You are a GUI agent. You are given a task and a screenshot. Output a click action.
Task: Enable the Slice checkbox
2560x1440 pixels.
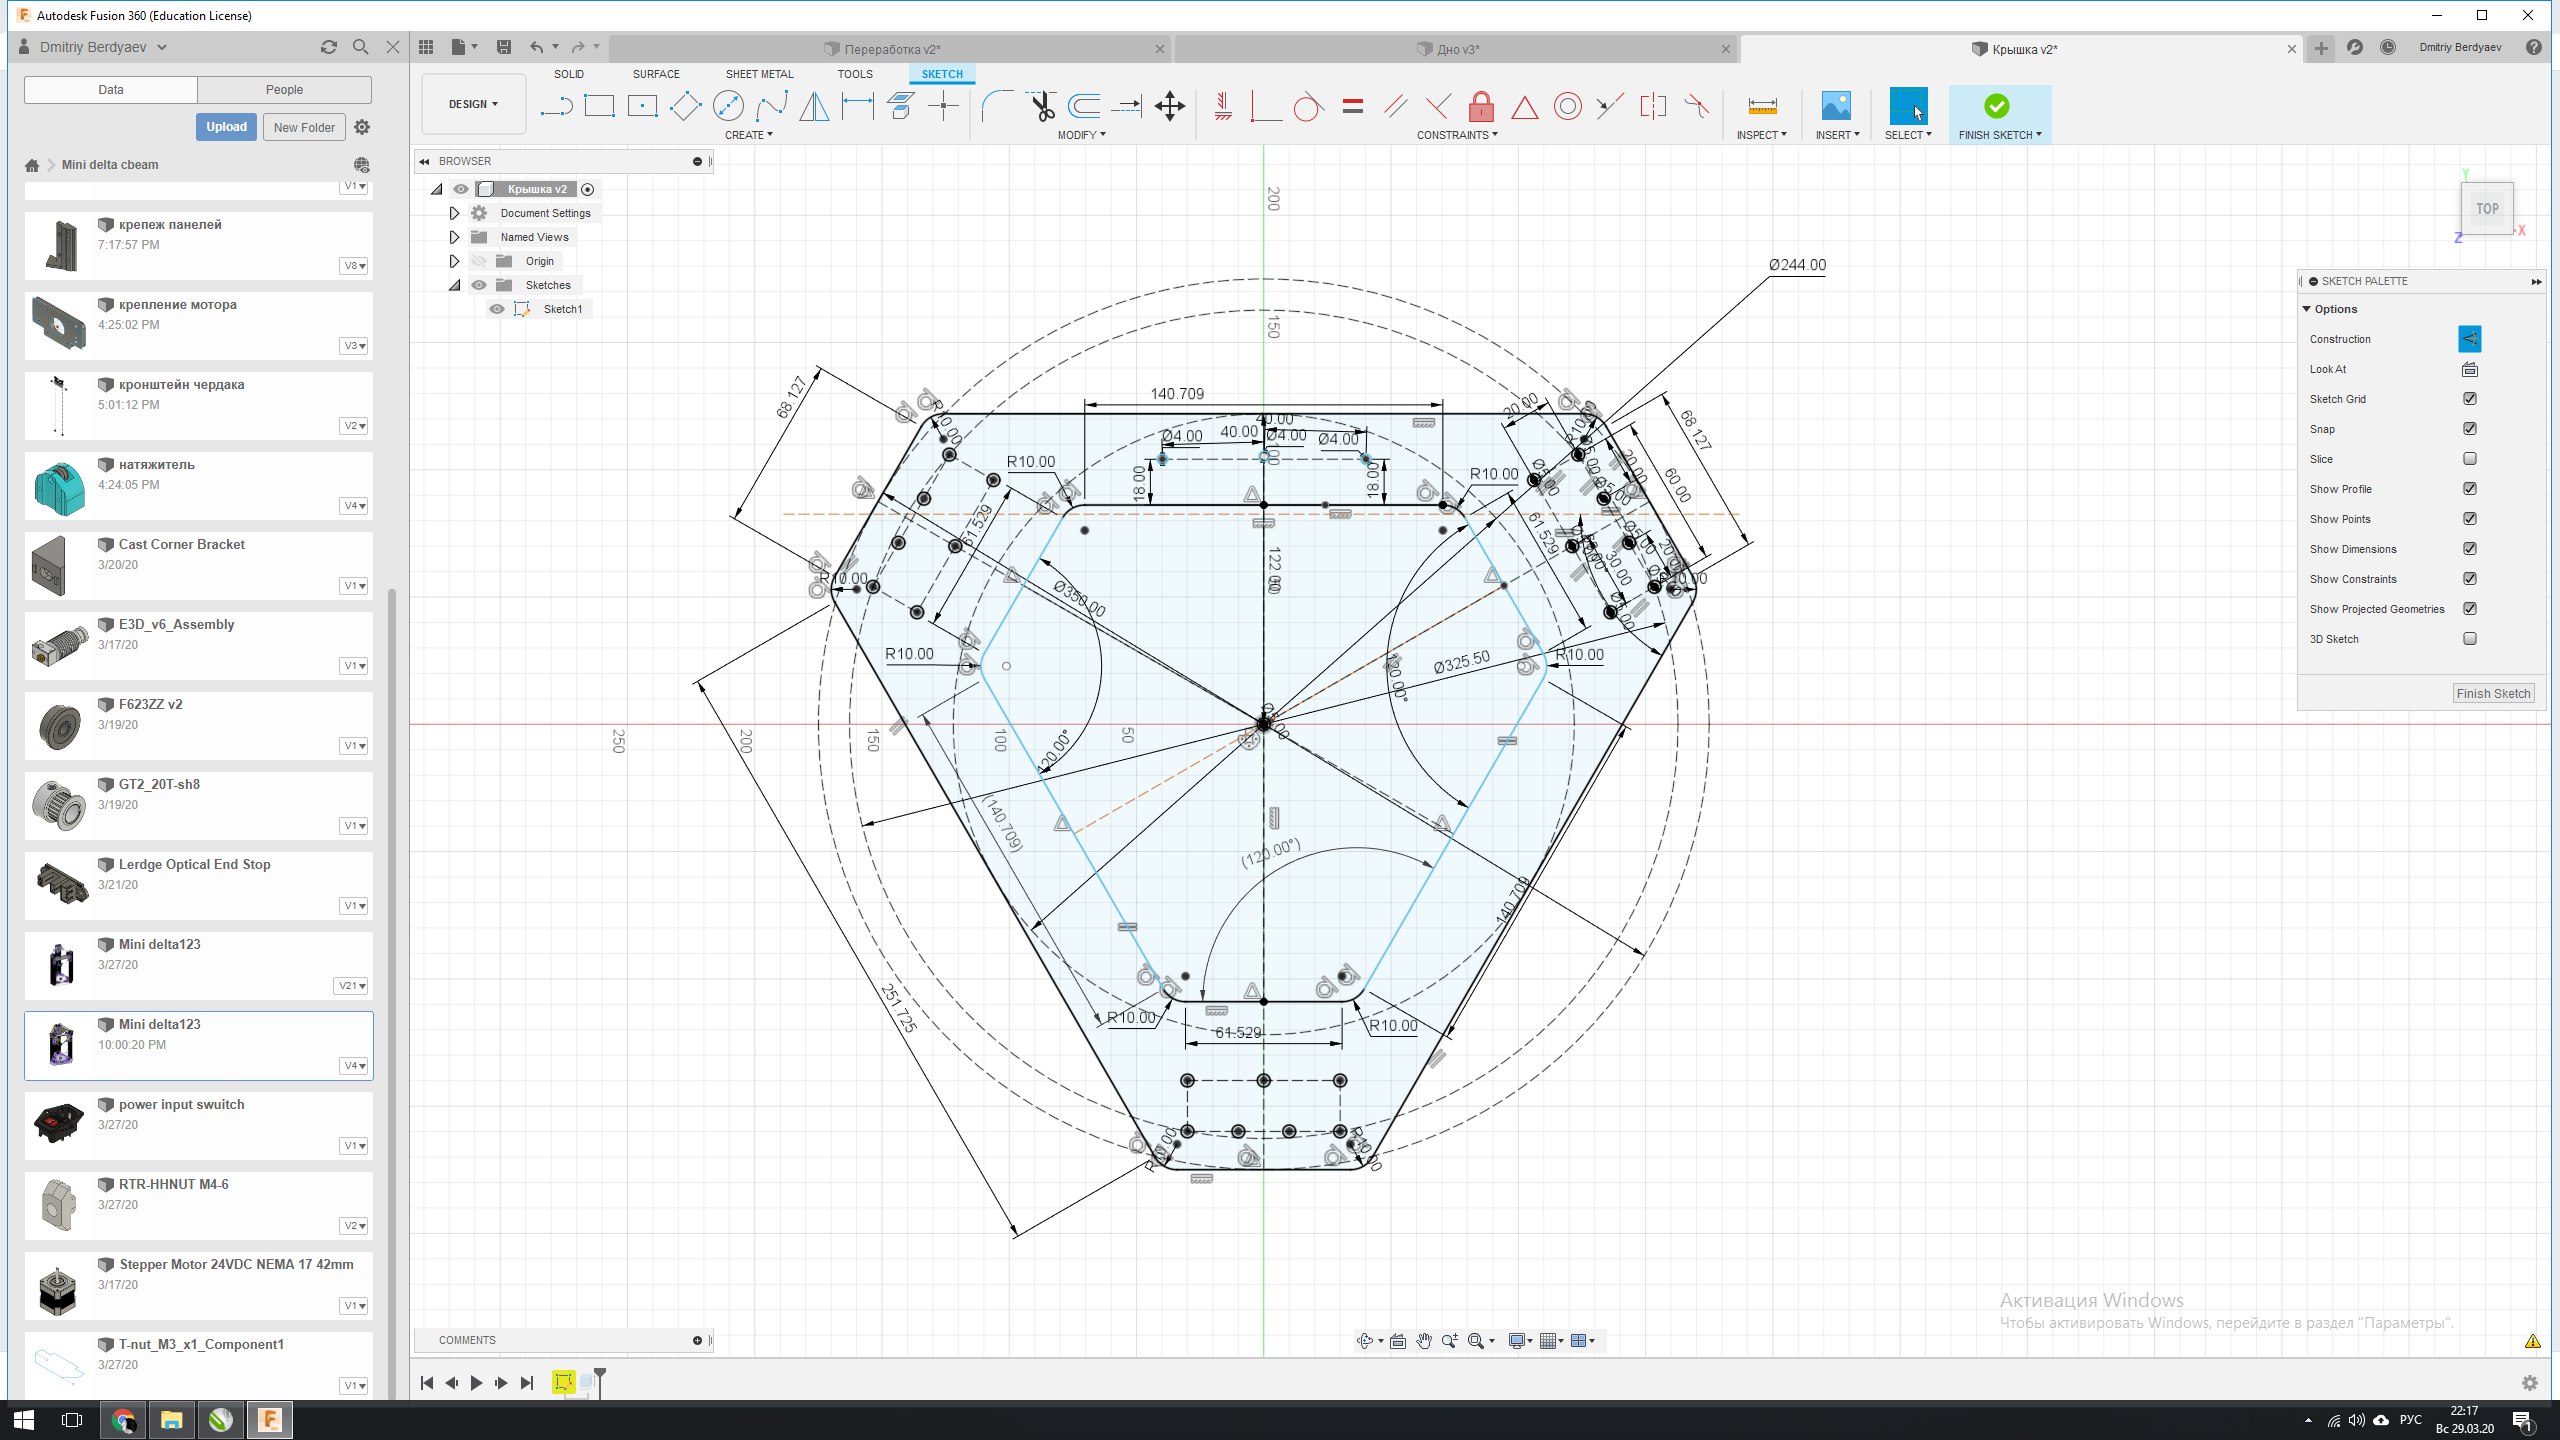pos(2470,459)
